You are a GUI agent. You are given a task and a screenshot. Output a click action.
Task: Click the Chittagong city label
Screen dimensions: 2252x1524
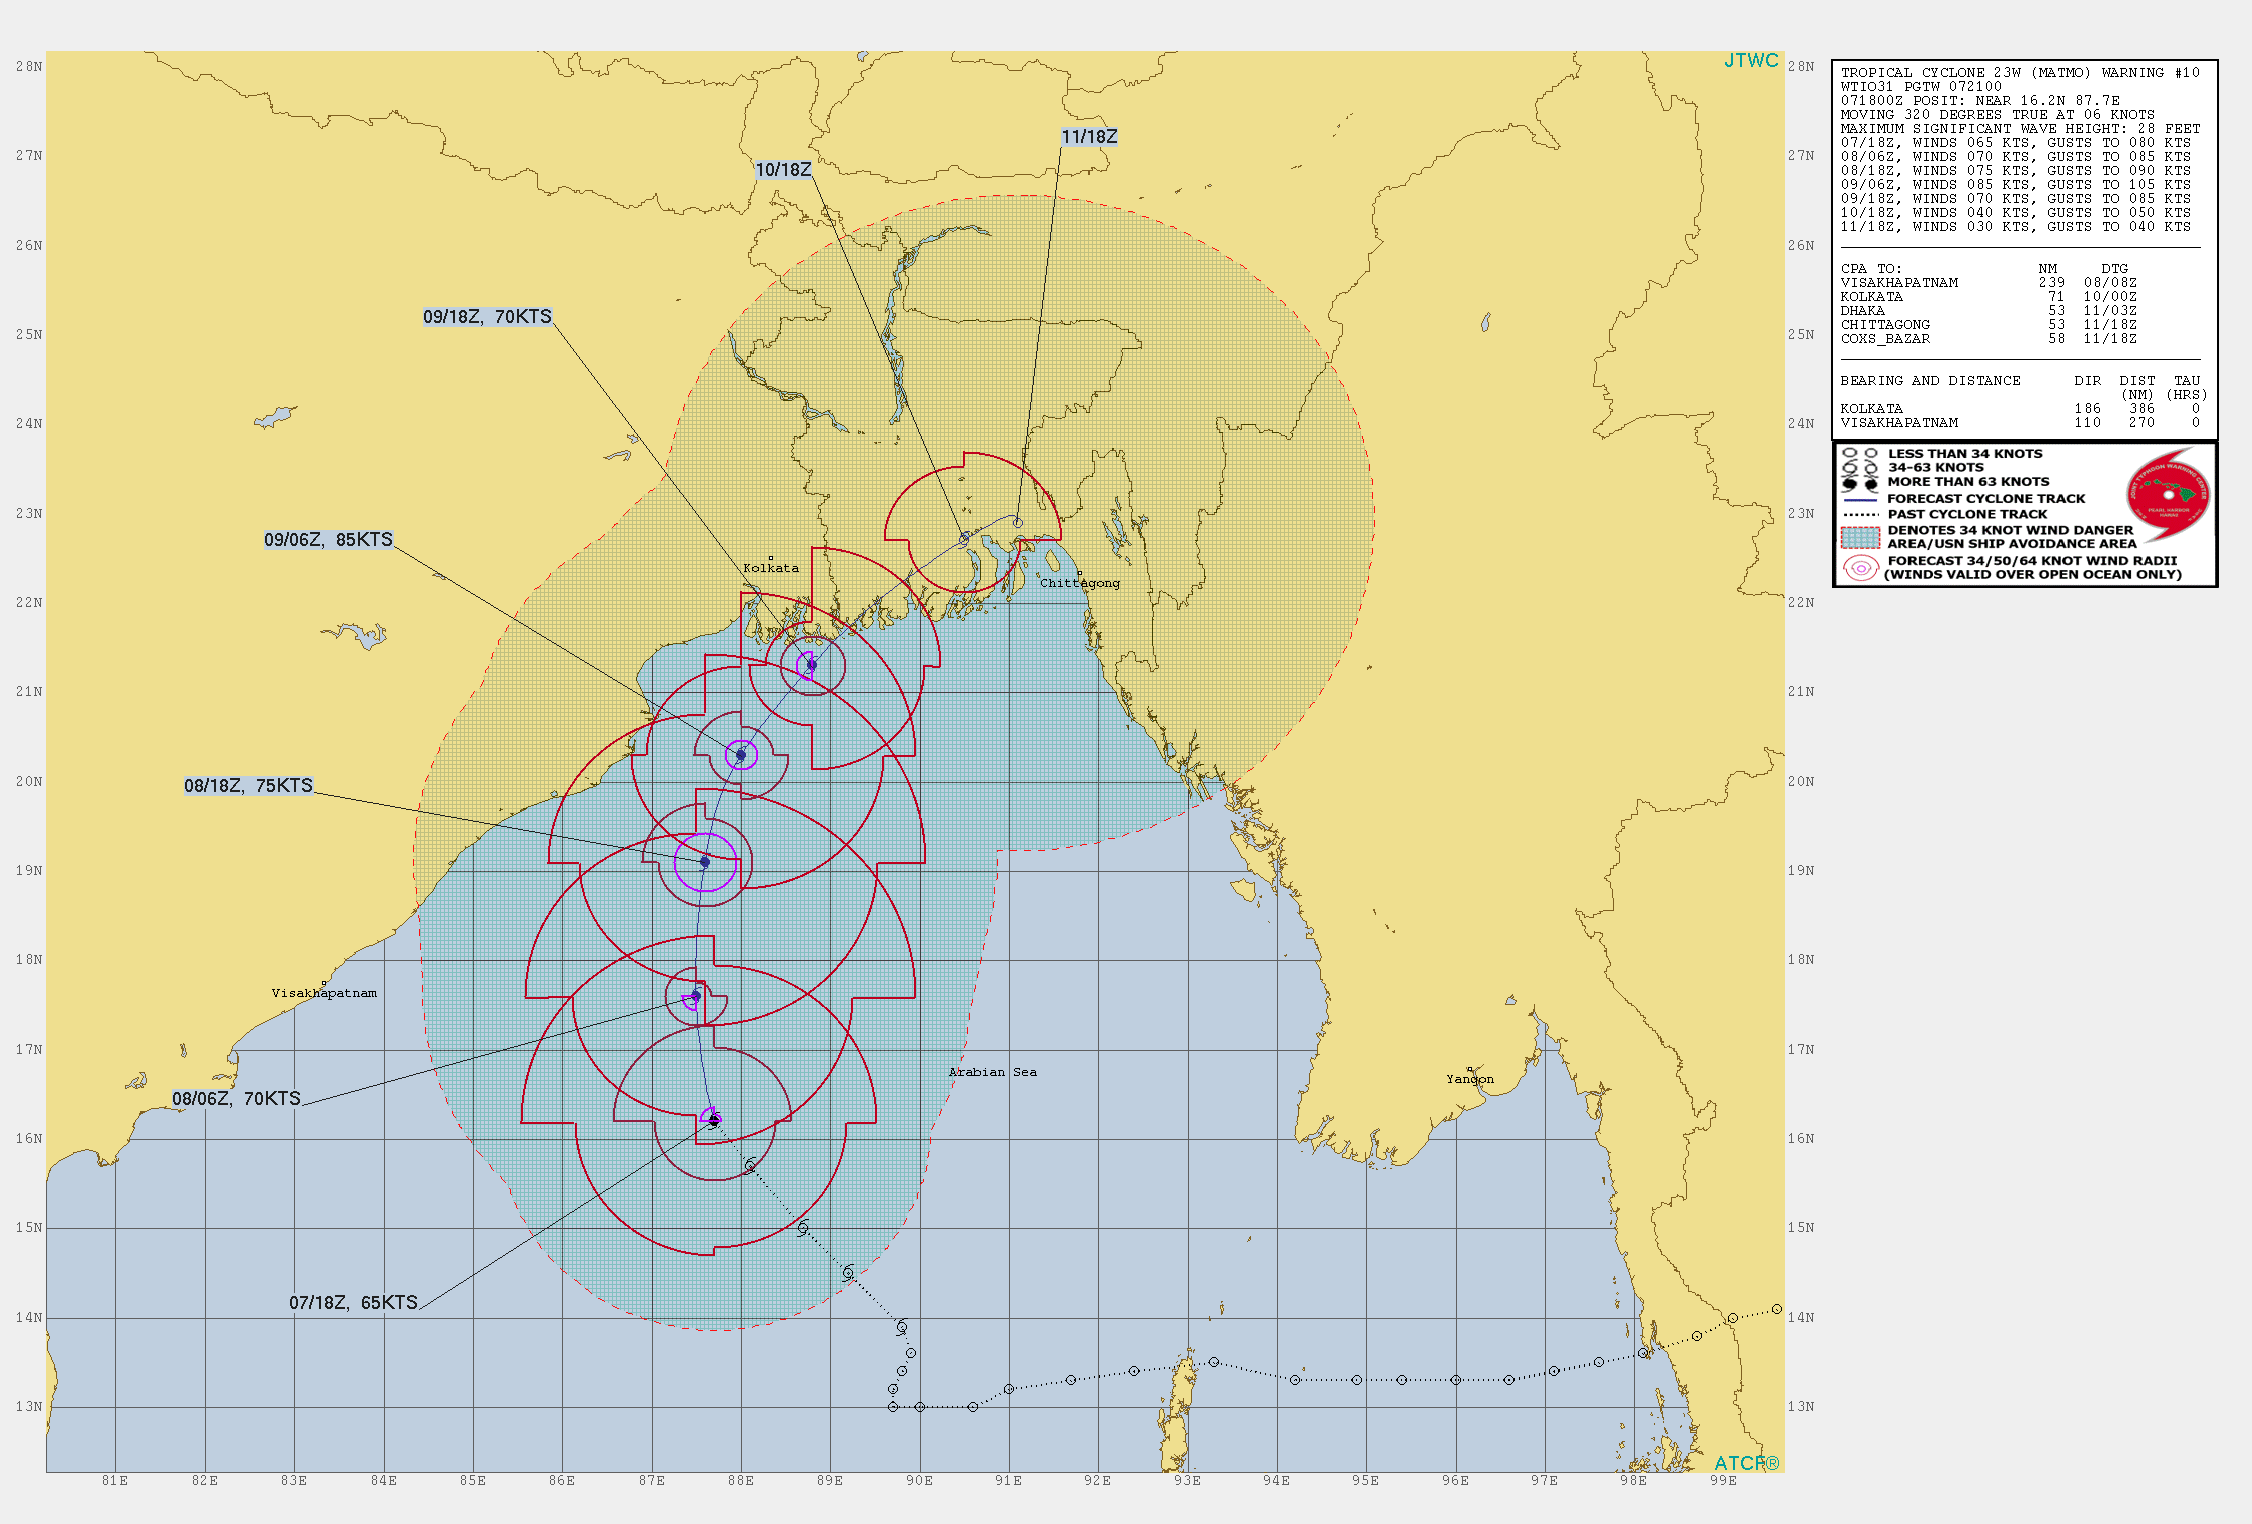[1080, 583]
